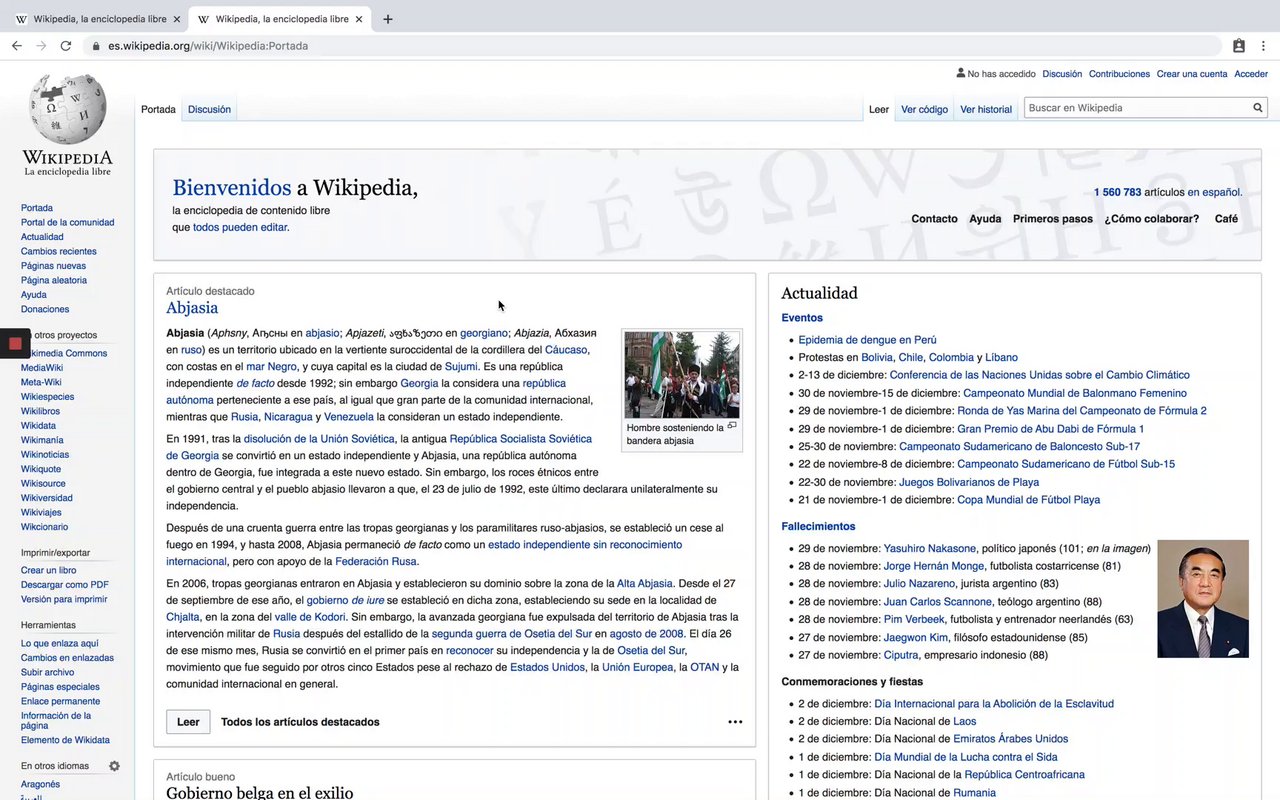
Task: Open the Ver historial tab
Action: pyautogui.click(x=986, y=109)
